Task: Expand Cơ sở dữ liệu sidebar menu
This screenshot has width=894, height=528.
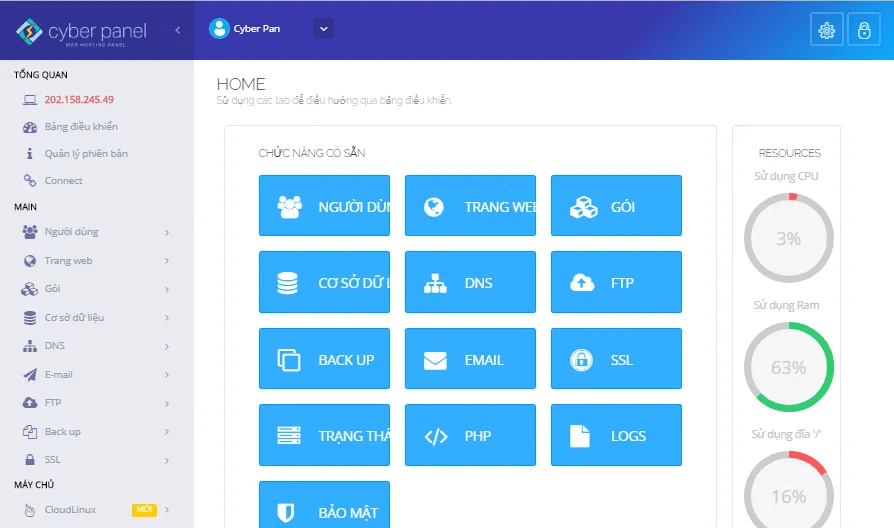Action: (96, 318)
